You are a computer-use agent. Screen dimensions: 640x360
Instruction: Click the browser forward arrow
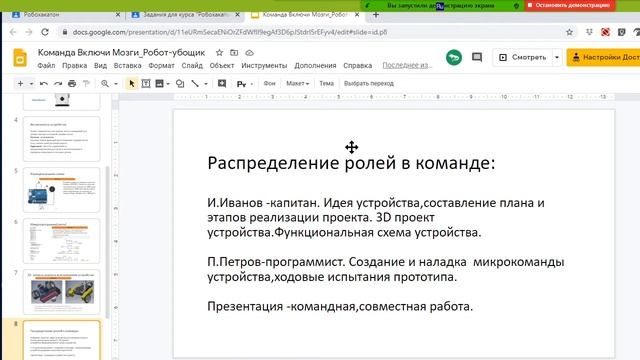[29, 32]
